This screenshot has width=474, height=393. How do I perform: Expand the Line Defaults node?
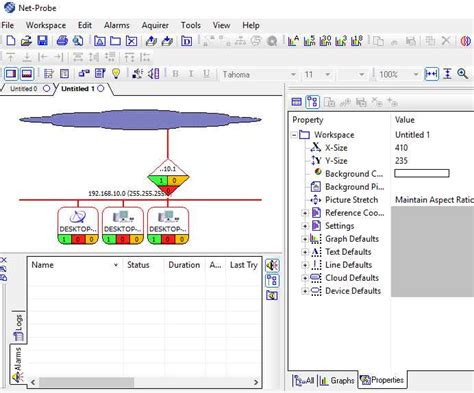pos(305,265)
